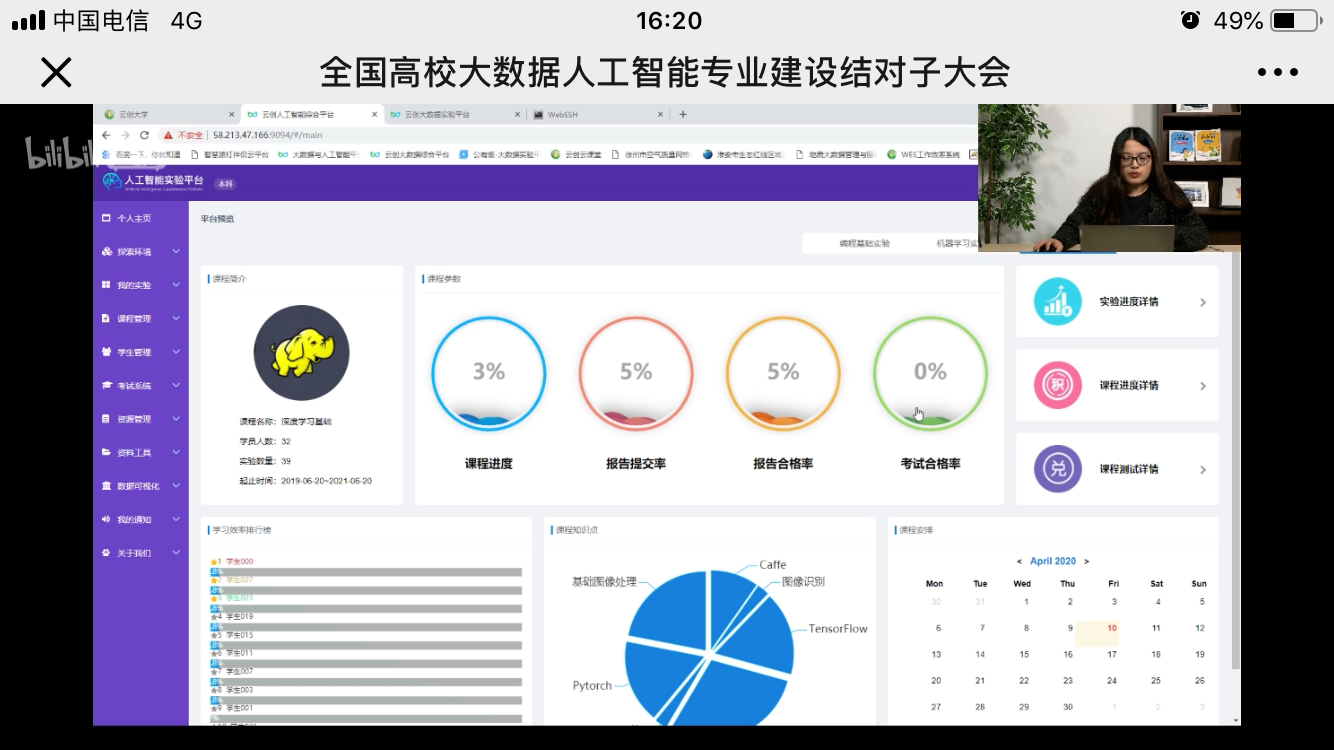The image size is (1334, 750).
Task: Click the pink 课程进度详情 icon
Action: tap(1057, 386)
